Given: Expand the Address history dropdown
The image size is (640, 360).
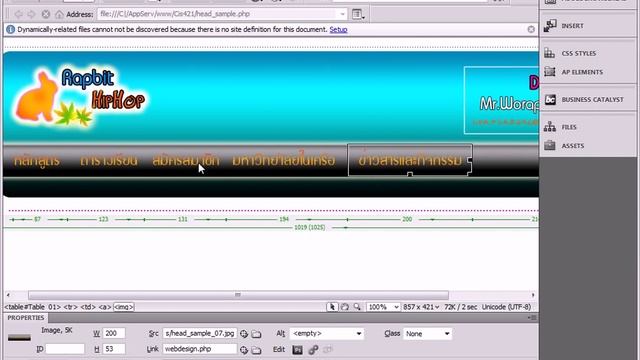Looking at the screenshot, I should click(342, 14).
